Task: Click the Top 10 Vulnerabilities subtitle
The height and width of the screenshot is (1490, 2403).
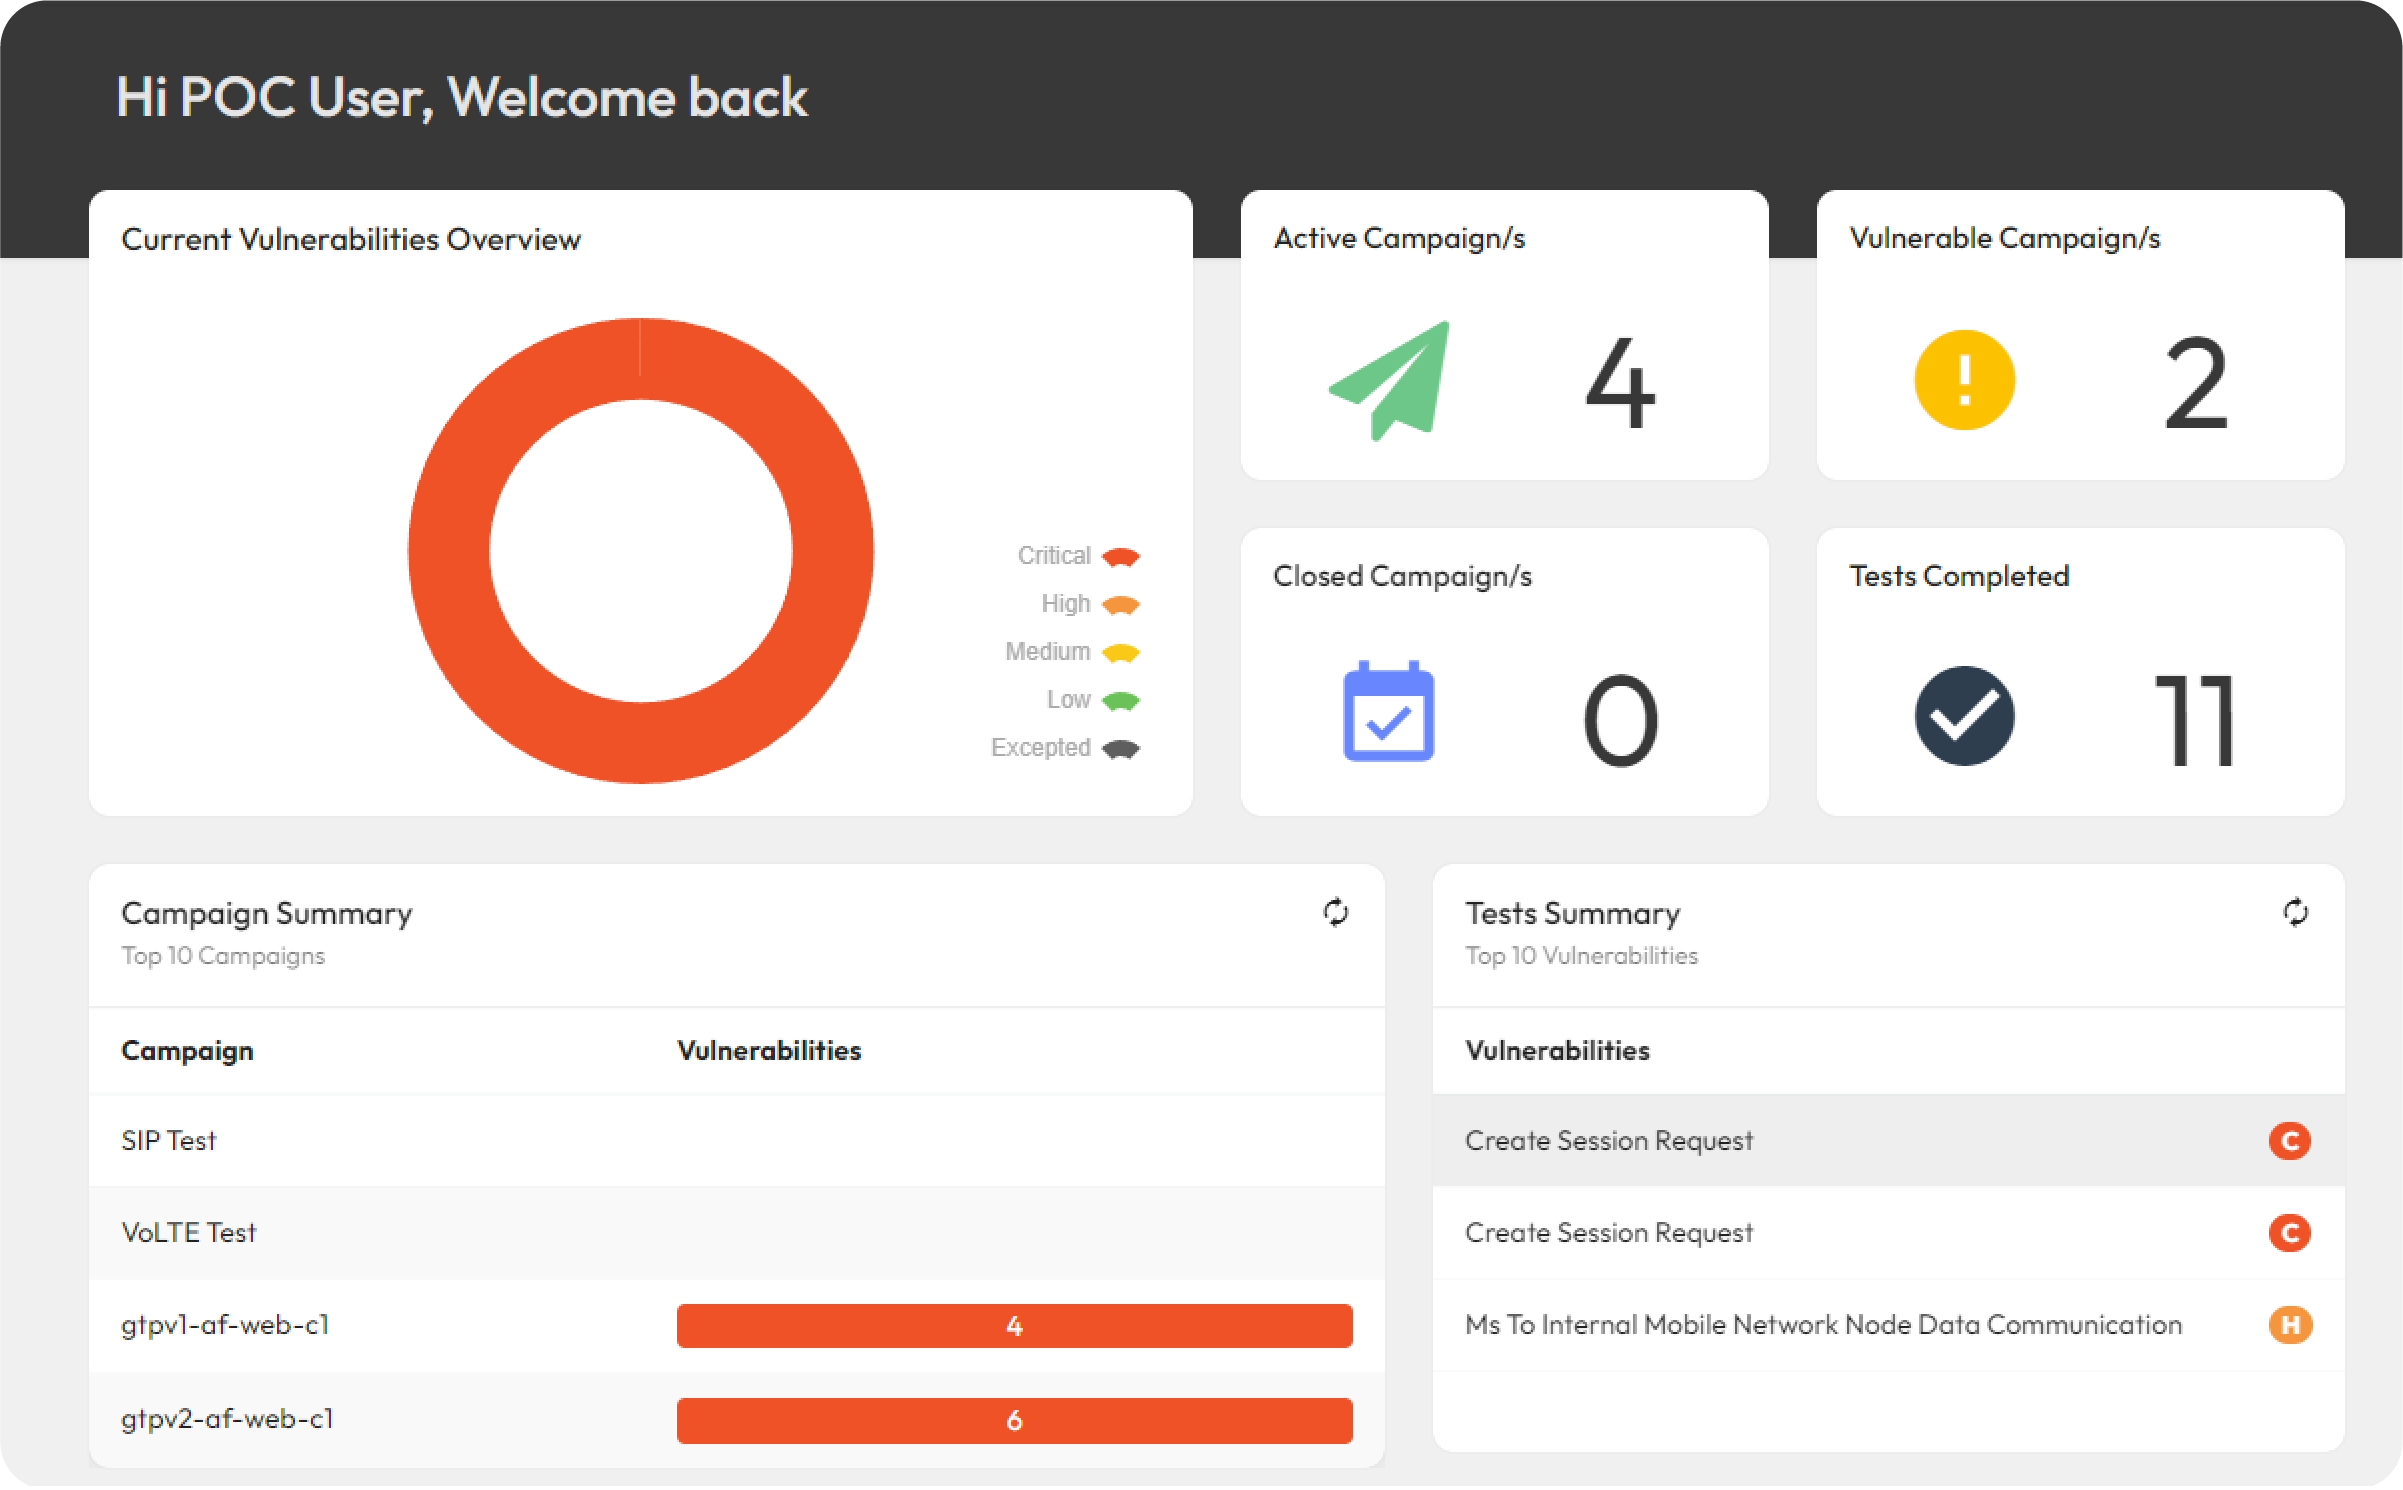Action: pyautogui.click(x=1581, y=956)
